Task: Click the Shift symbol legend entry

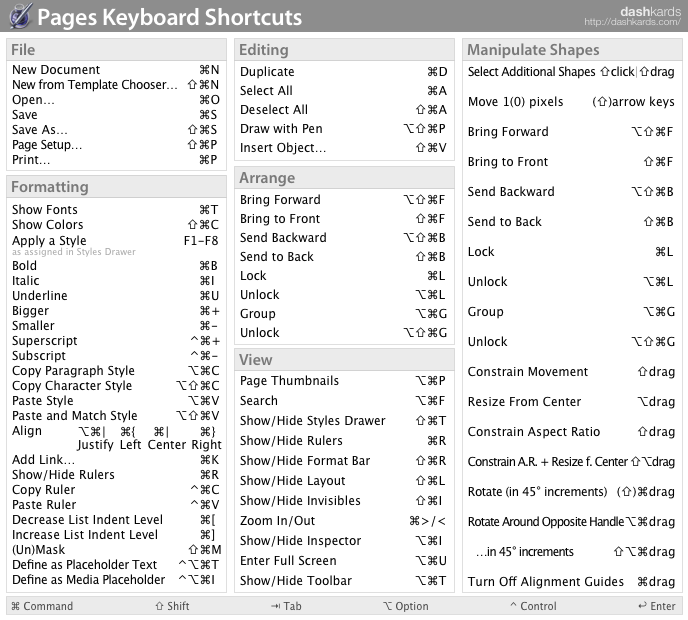Action: 172,606
